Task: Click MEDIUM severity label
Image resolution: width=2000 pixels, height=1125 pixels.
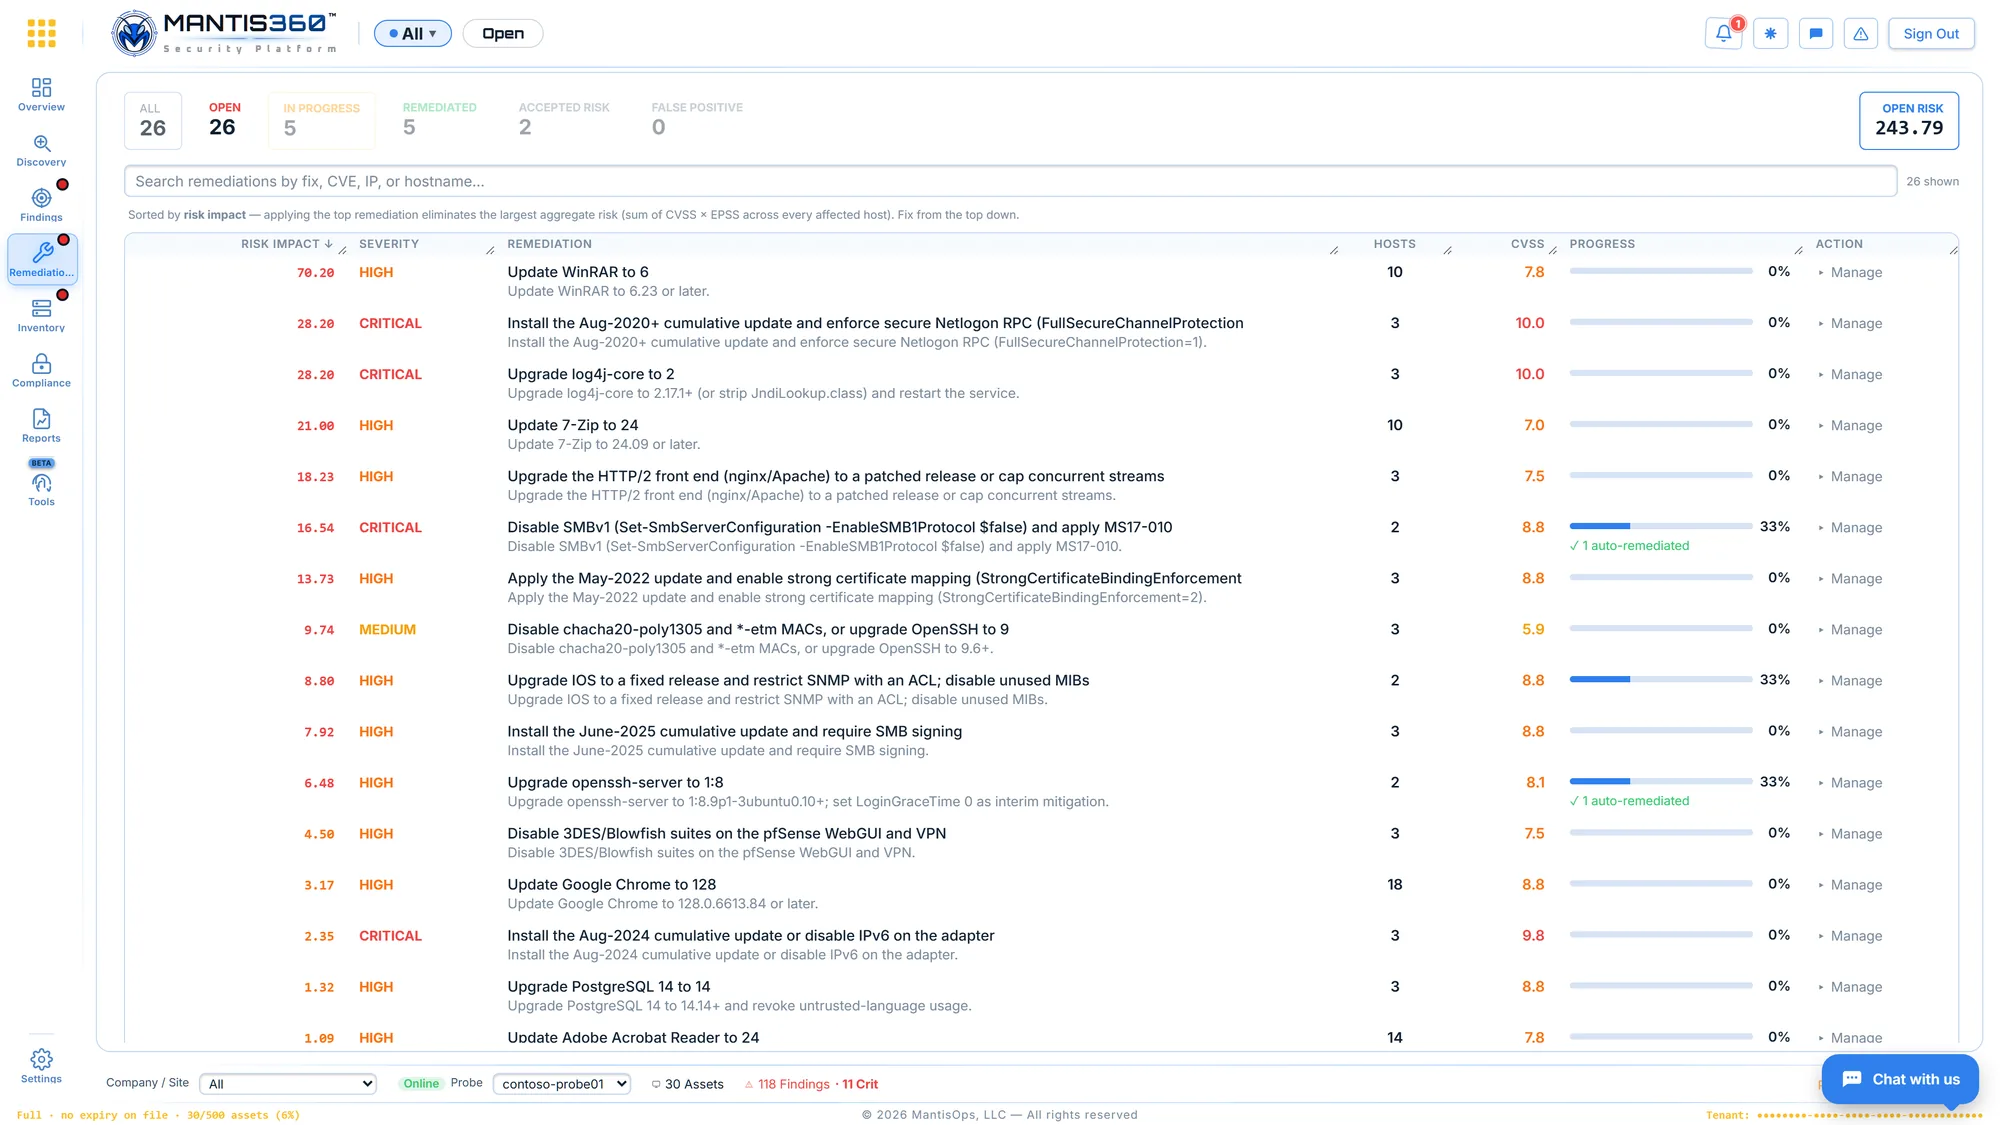Action: pos(387,630)
